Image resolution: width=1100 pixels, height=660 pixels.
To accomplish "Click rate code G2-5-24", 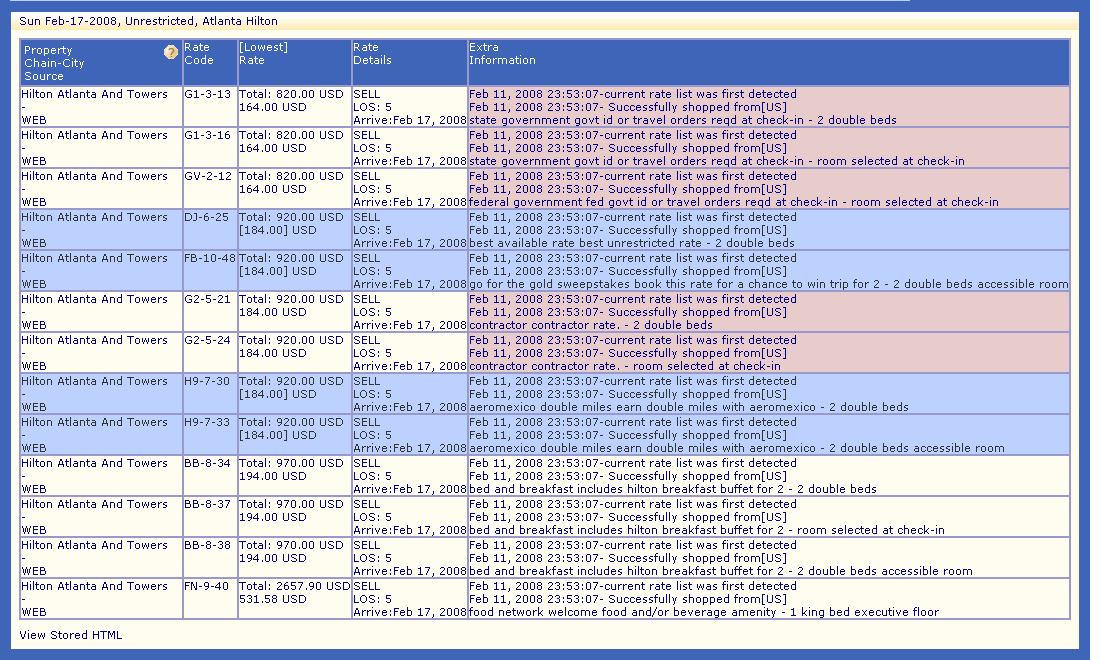I will coord(208,340).
